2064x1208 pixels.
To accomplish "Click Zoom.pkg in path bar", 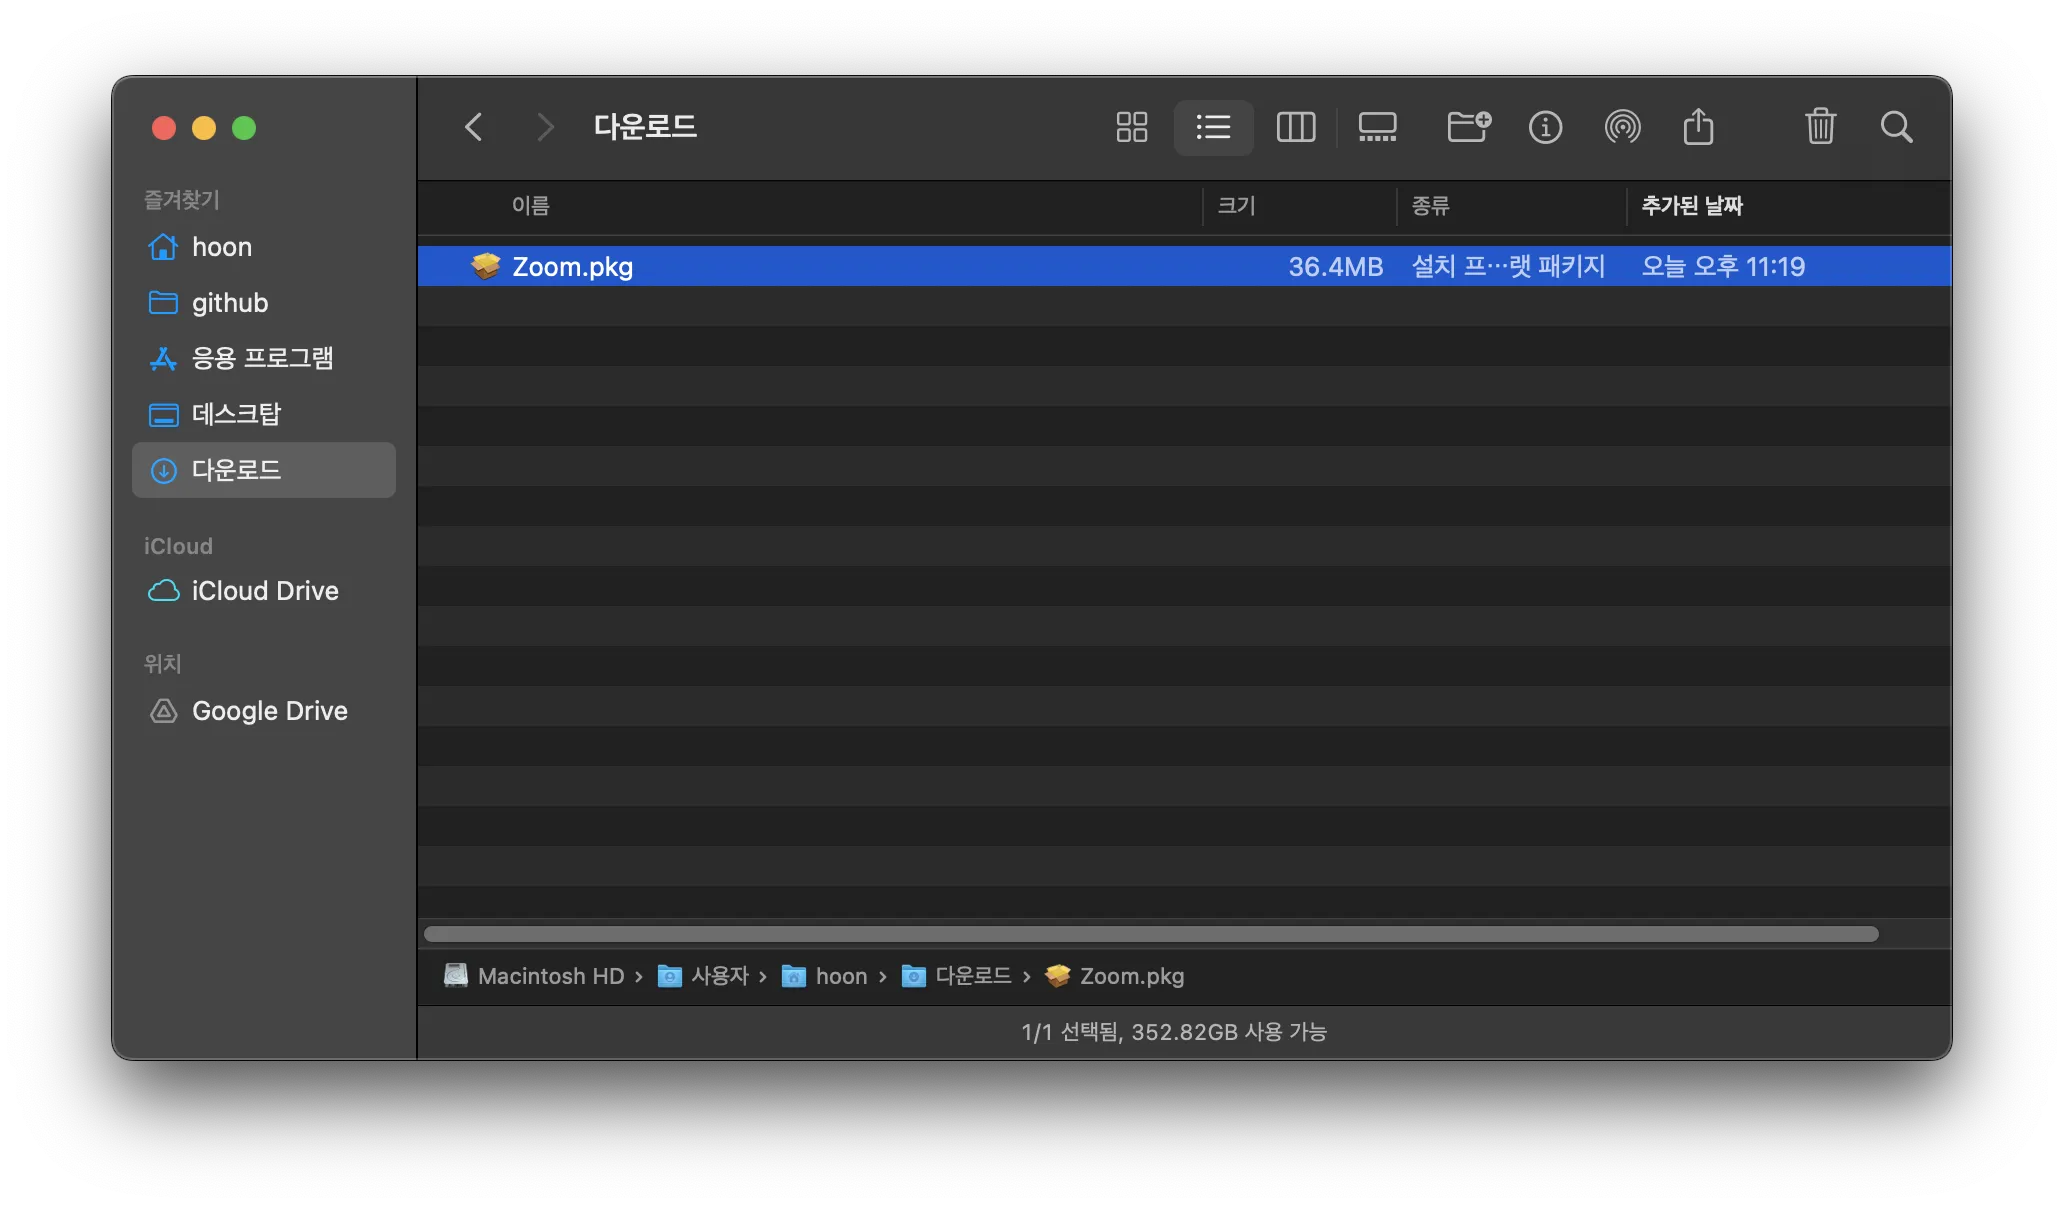I will pyautogui.click(x=1114, y=976).
